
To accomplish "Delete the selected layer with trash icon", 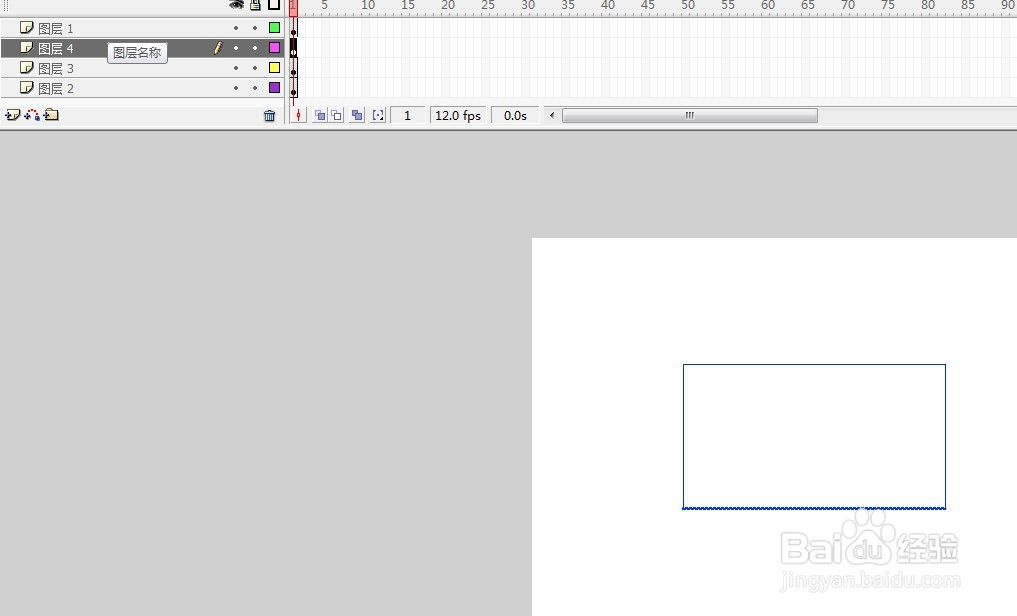I will coord(269,115).
